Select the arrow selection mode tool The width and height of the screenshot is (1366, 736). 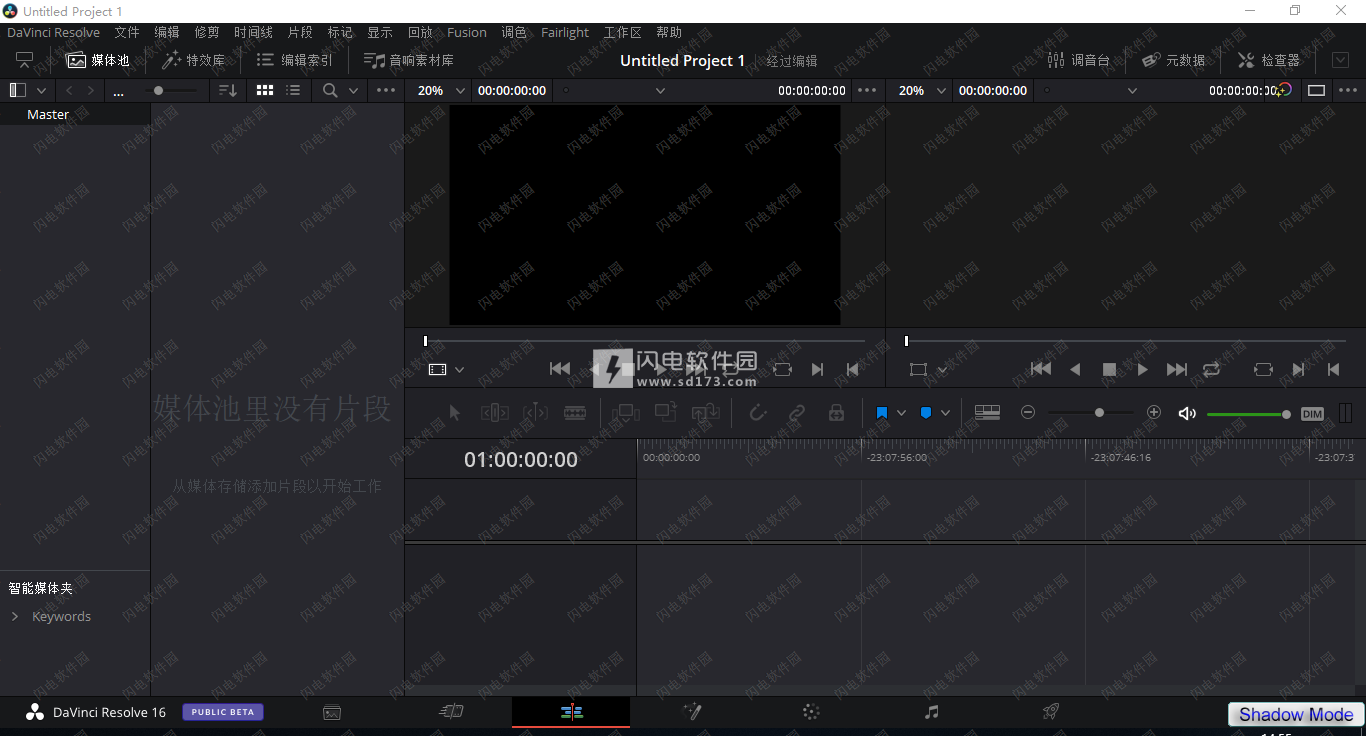point(455,412)
